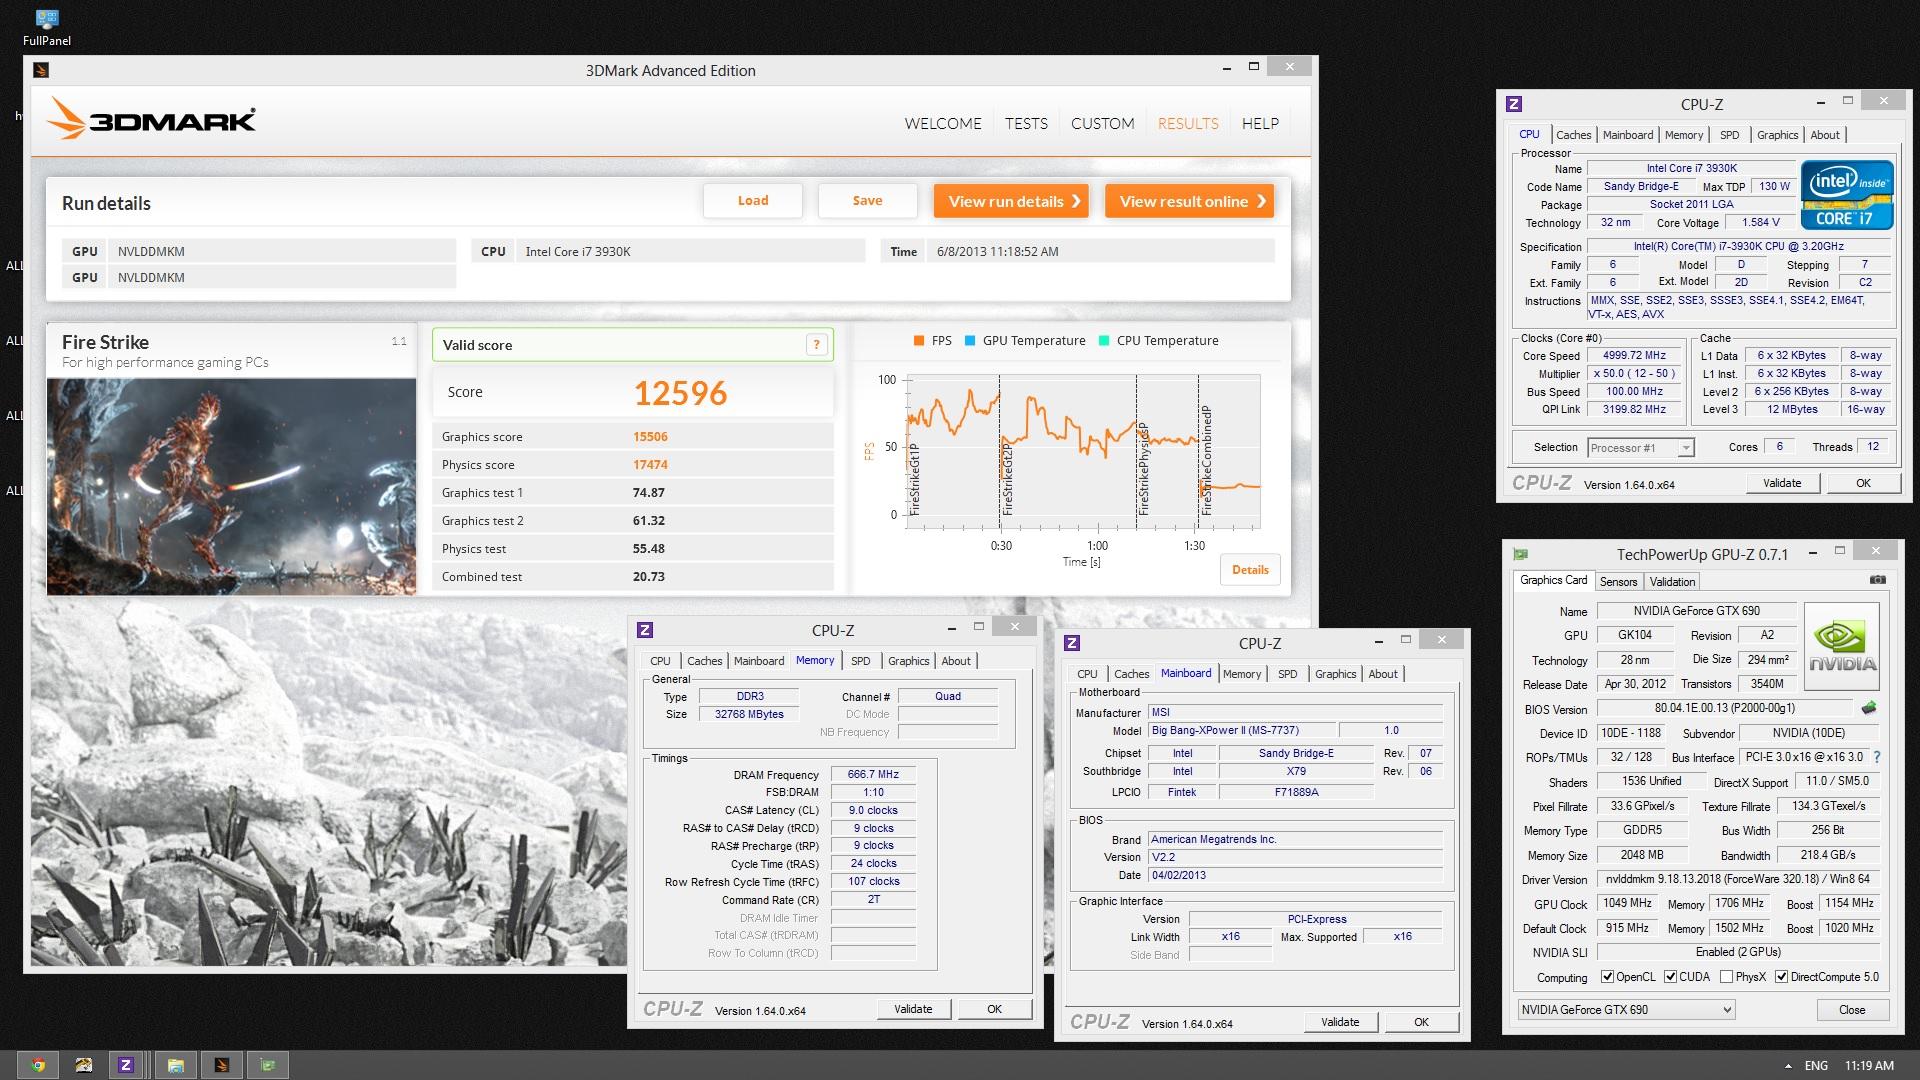The image size is (1920, 1080).
Task: Click the Close button in GPU-Z
Action: pos(1852,1010)
